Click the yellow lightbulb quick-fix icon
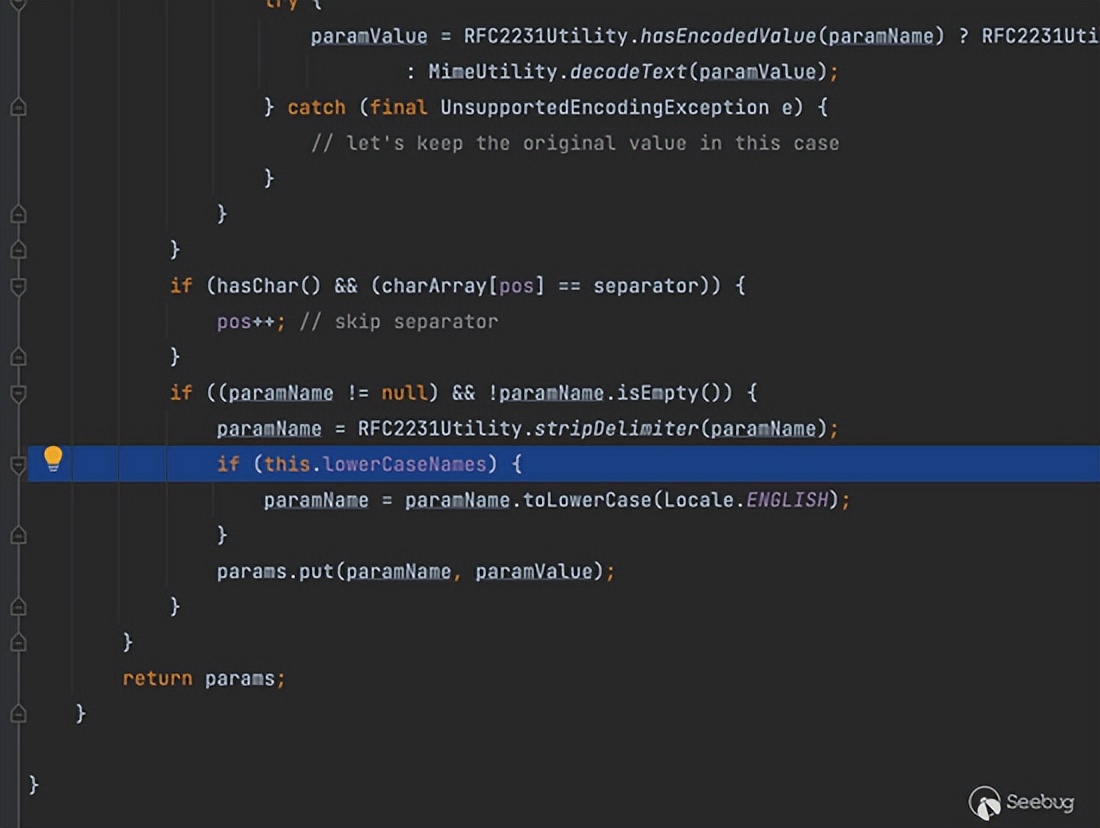This screenshot has height=828, width=1100. pyautogui.click(x=53, y=459)
